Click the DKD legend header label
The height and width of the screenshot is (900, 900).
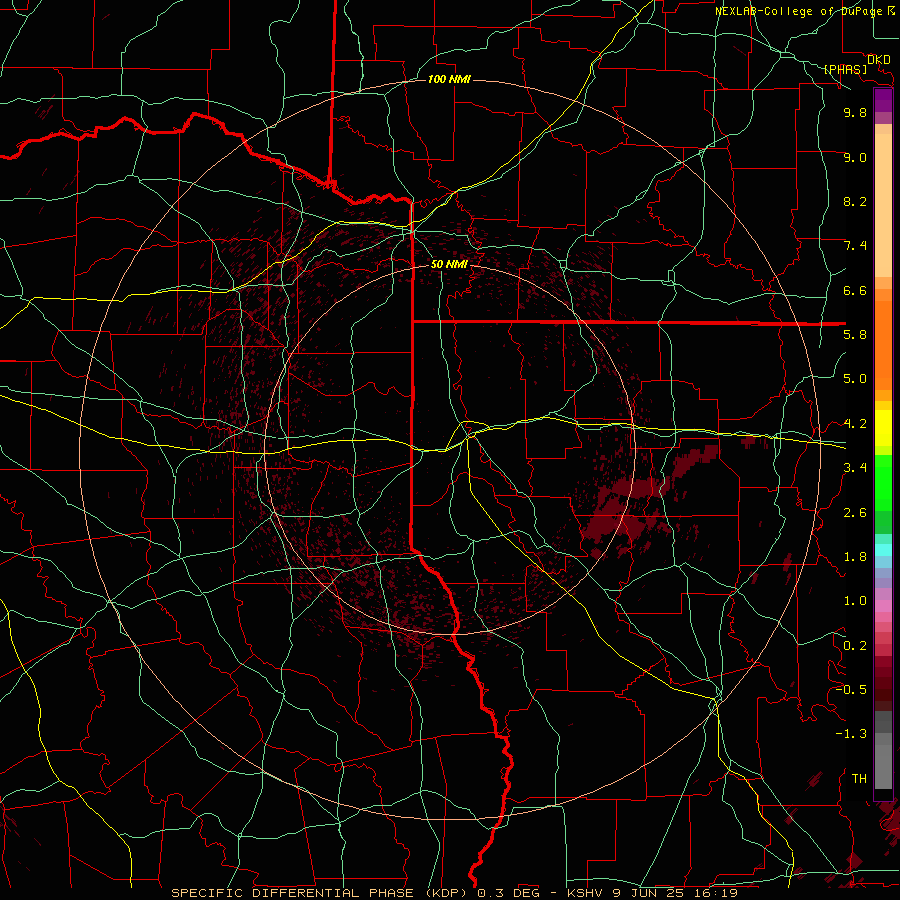tap(878, 59)
